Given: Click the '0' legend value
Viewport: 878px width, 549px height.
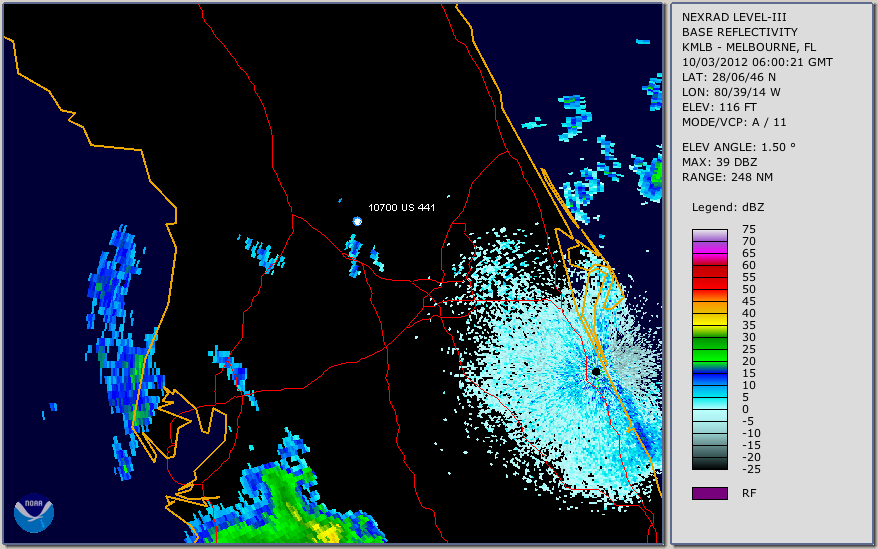Looking at the screenshot, I should pyautogui.click(x=745, y=409).
